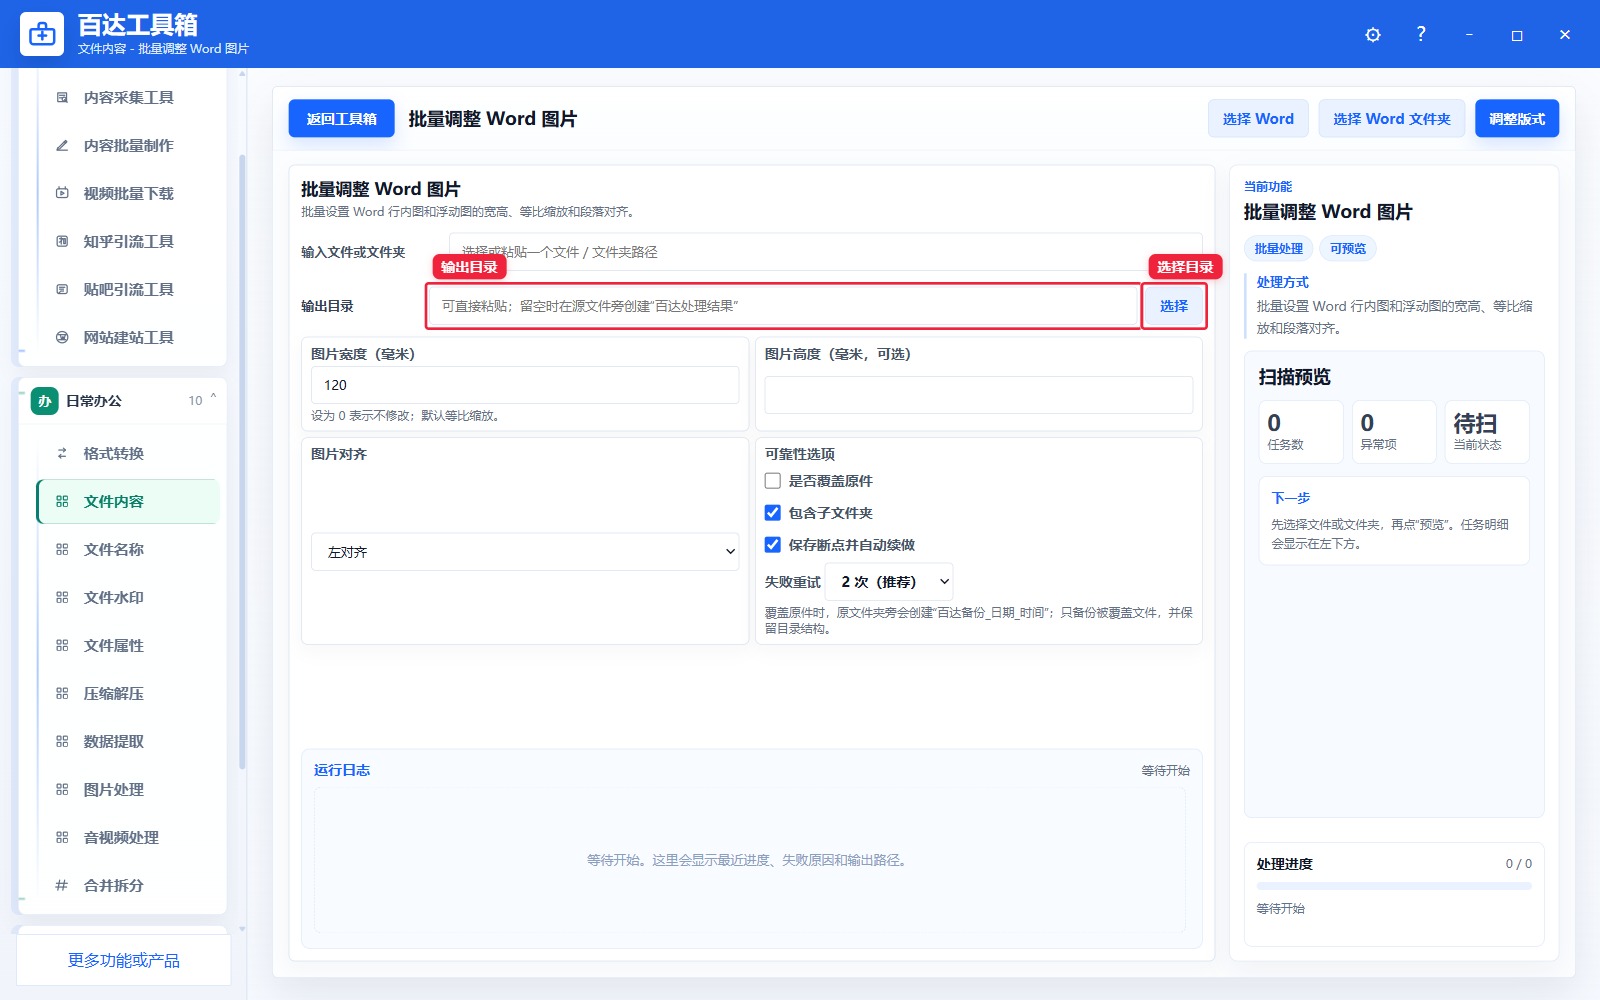The height and width of the screenshot is (1000, 1600).
Task: Click the 图片宽度 field showing 120
Action: point(525,385)
